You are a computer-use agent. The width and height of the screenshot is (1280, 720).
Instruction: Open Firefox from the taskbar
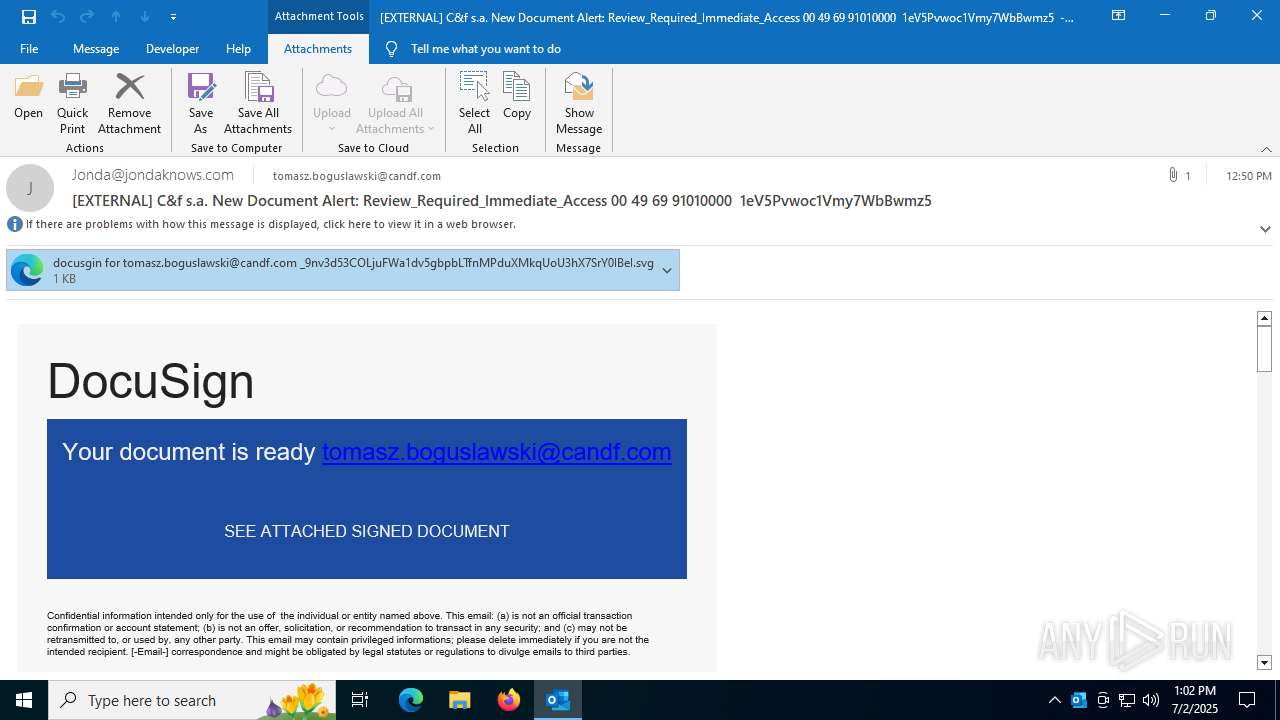point(509,700)
